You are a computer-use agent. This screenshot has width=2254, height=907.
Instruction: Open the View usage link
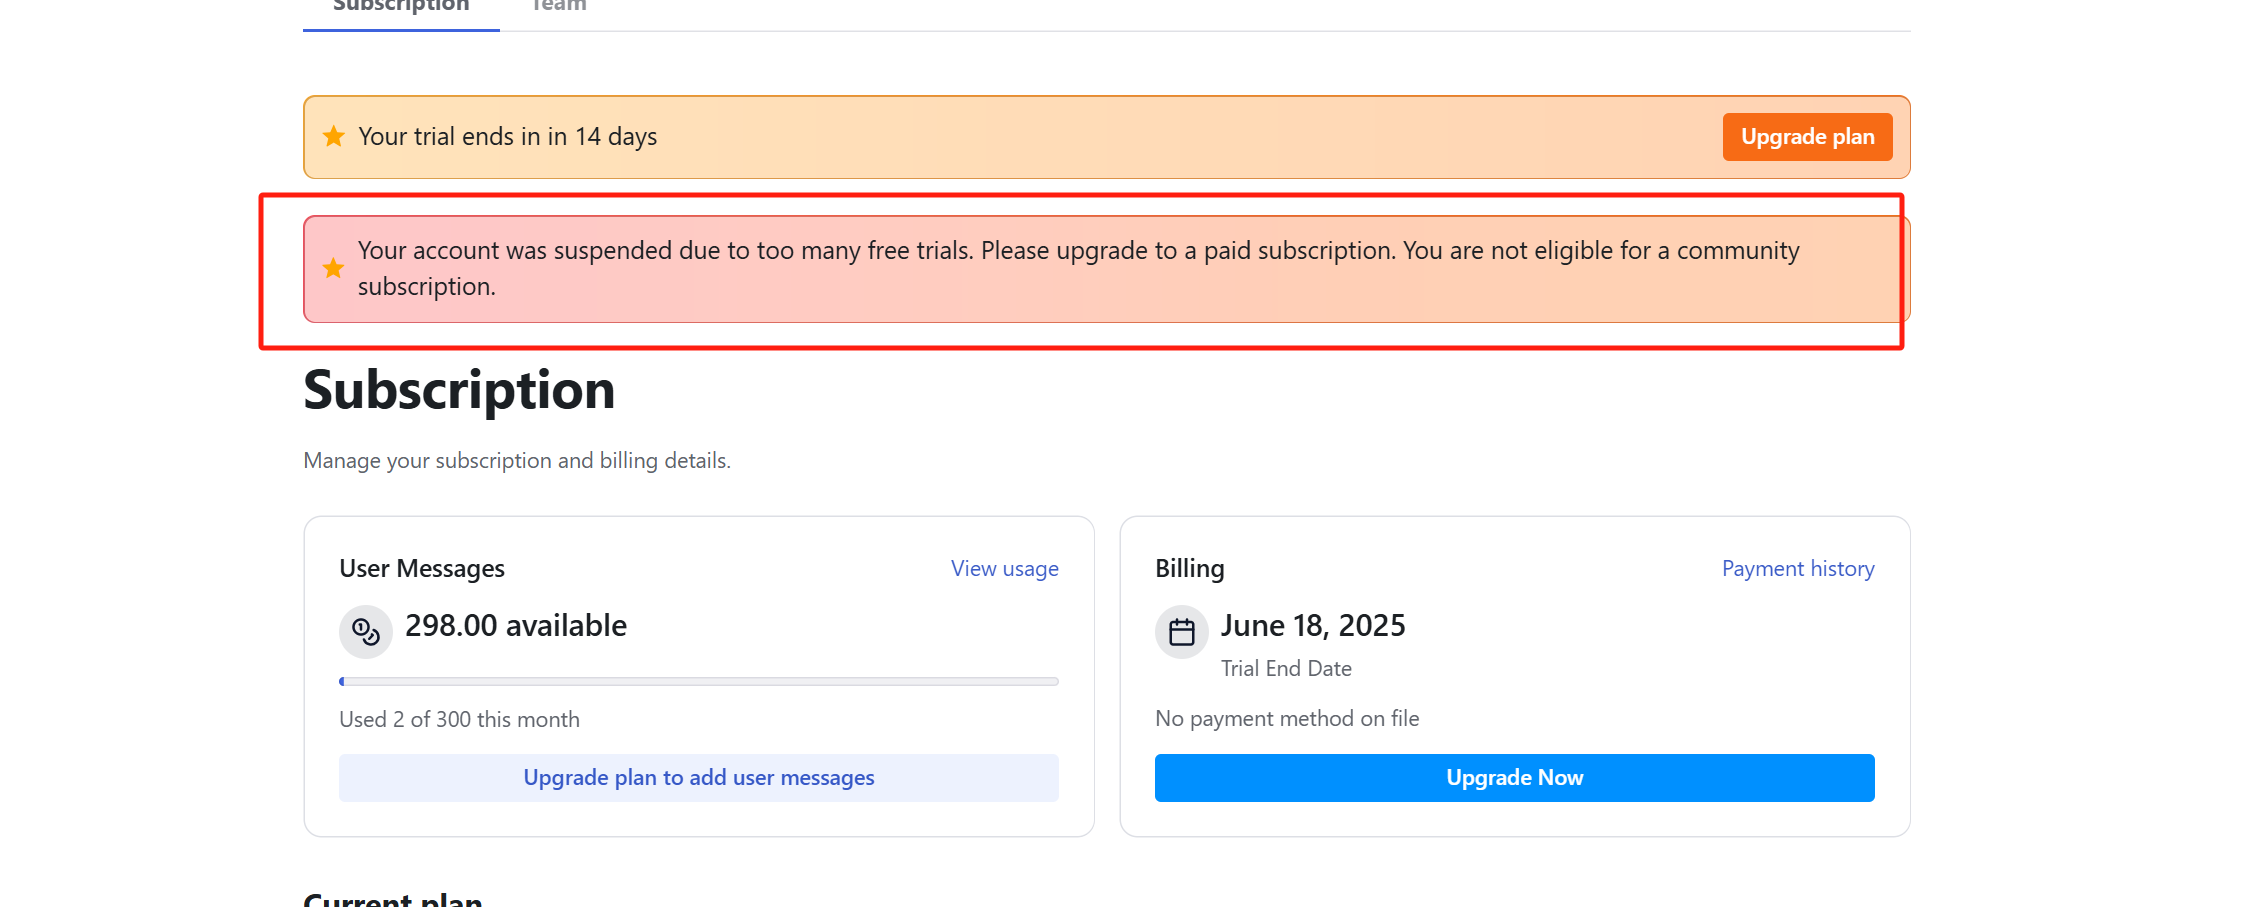[x=1004, y=569]
